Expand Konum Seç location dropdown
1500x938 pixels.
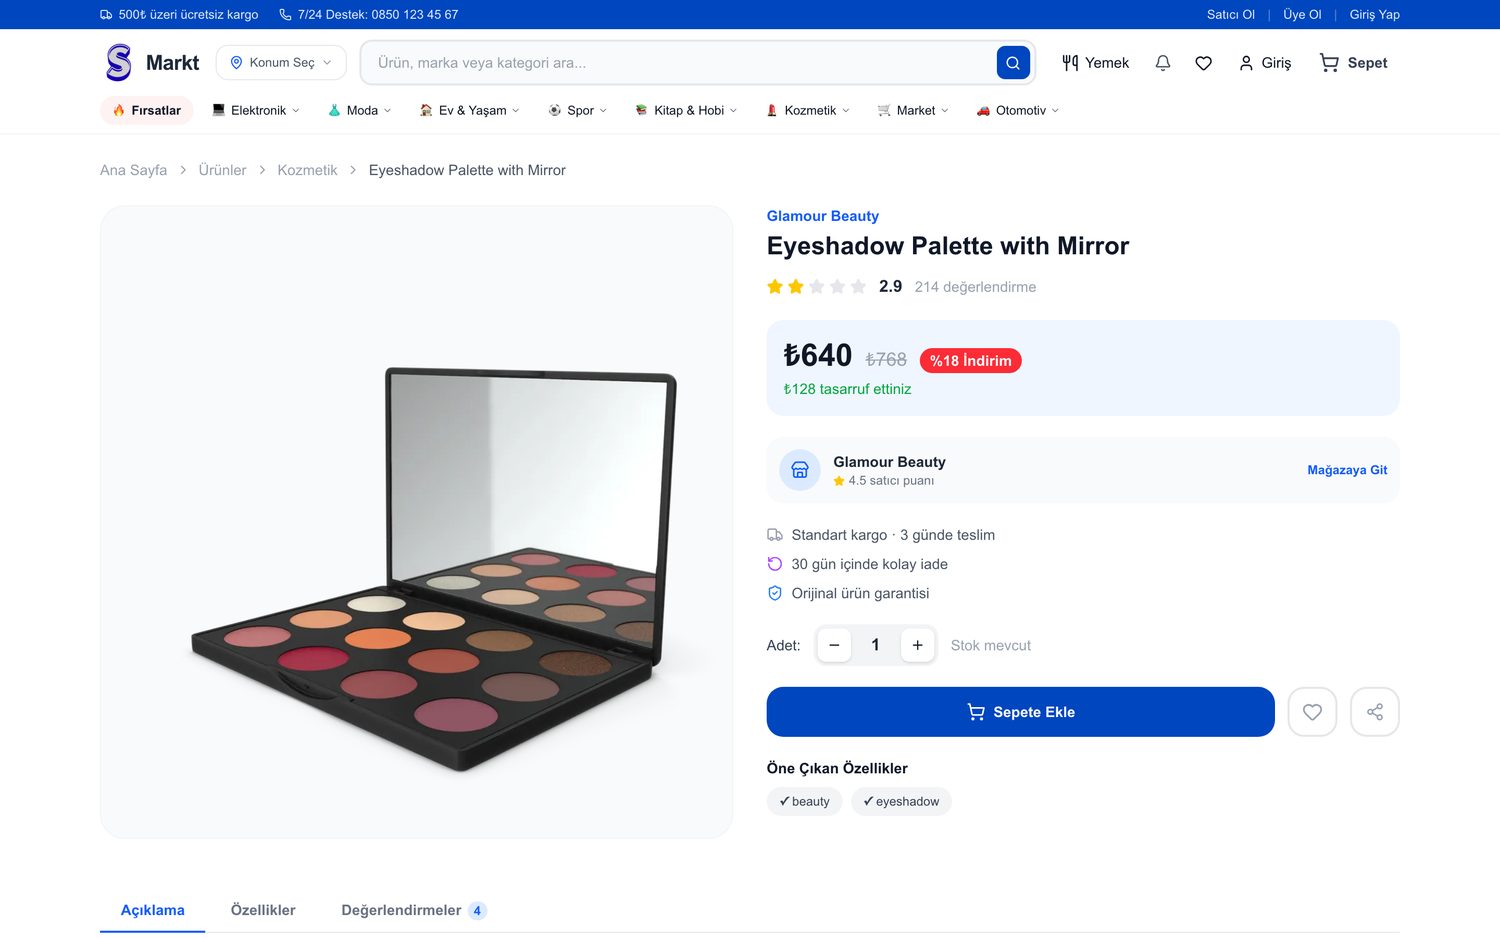281,63
